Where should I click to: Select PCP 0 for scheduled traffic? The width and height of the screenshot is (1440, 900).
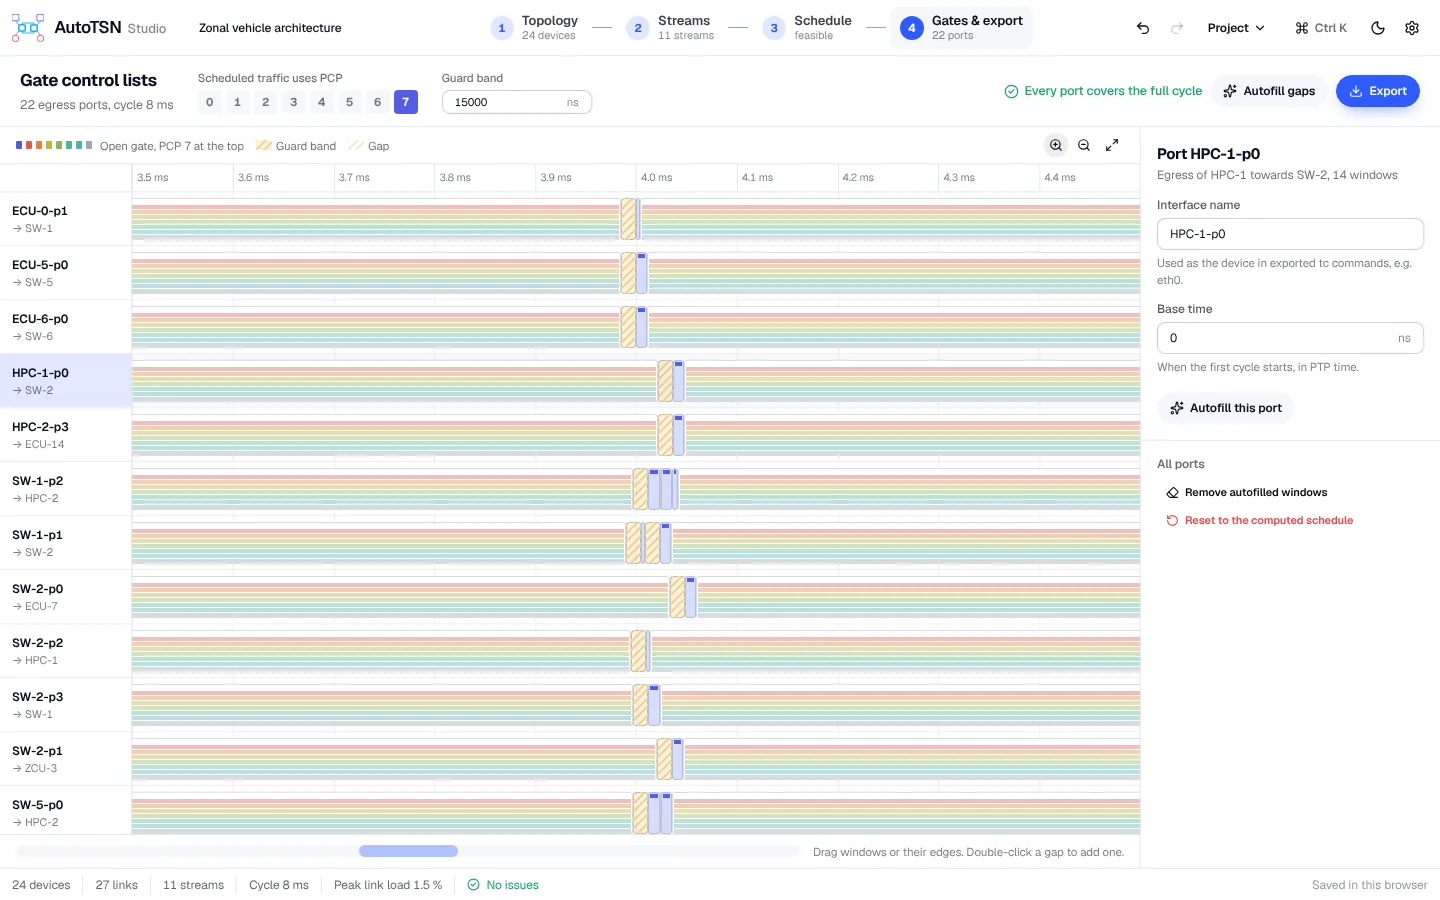pyautogui.click(x=209, y=102)
